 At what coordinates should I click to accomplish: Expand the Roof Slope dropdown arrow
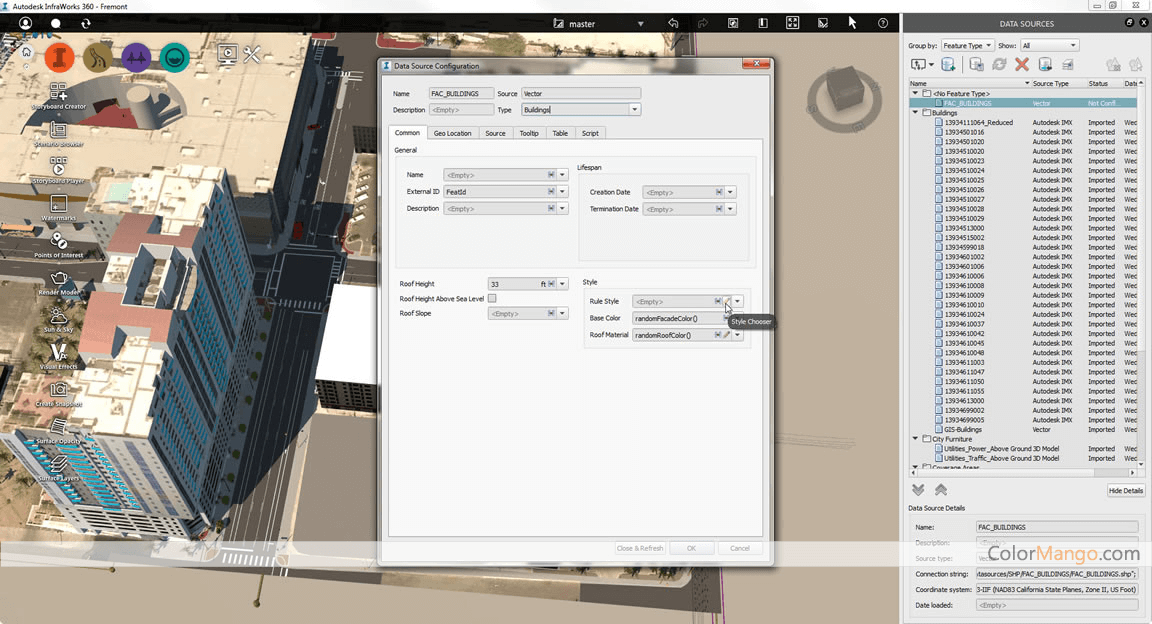click(563, 314)
